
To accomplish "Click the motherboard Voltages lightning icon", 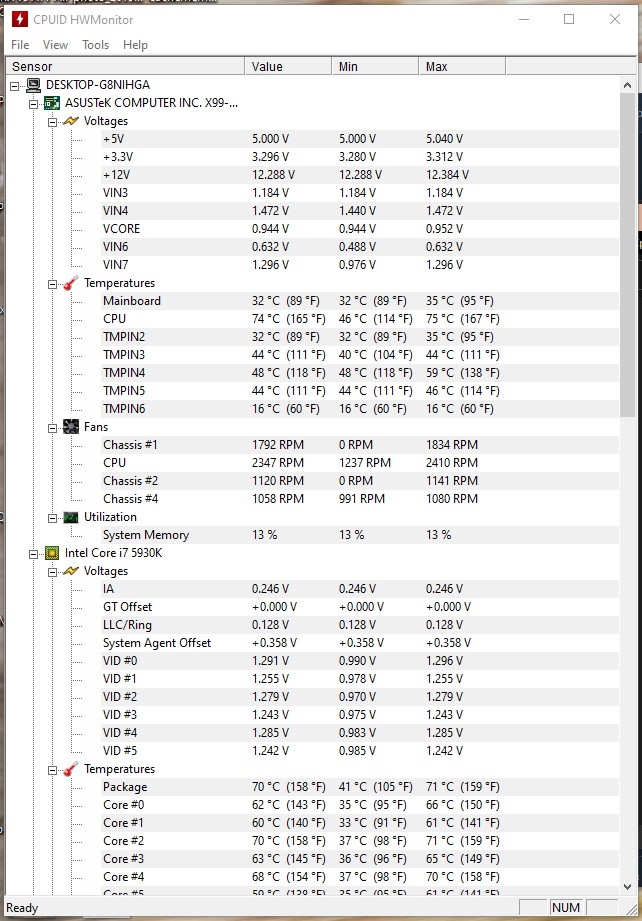I will pos(71,121).
